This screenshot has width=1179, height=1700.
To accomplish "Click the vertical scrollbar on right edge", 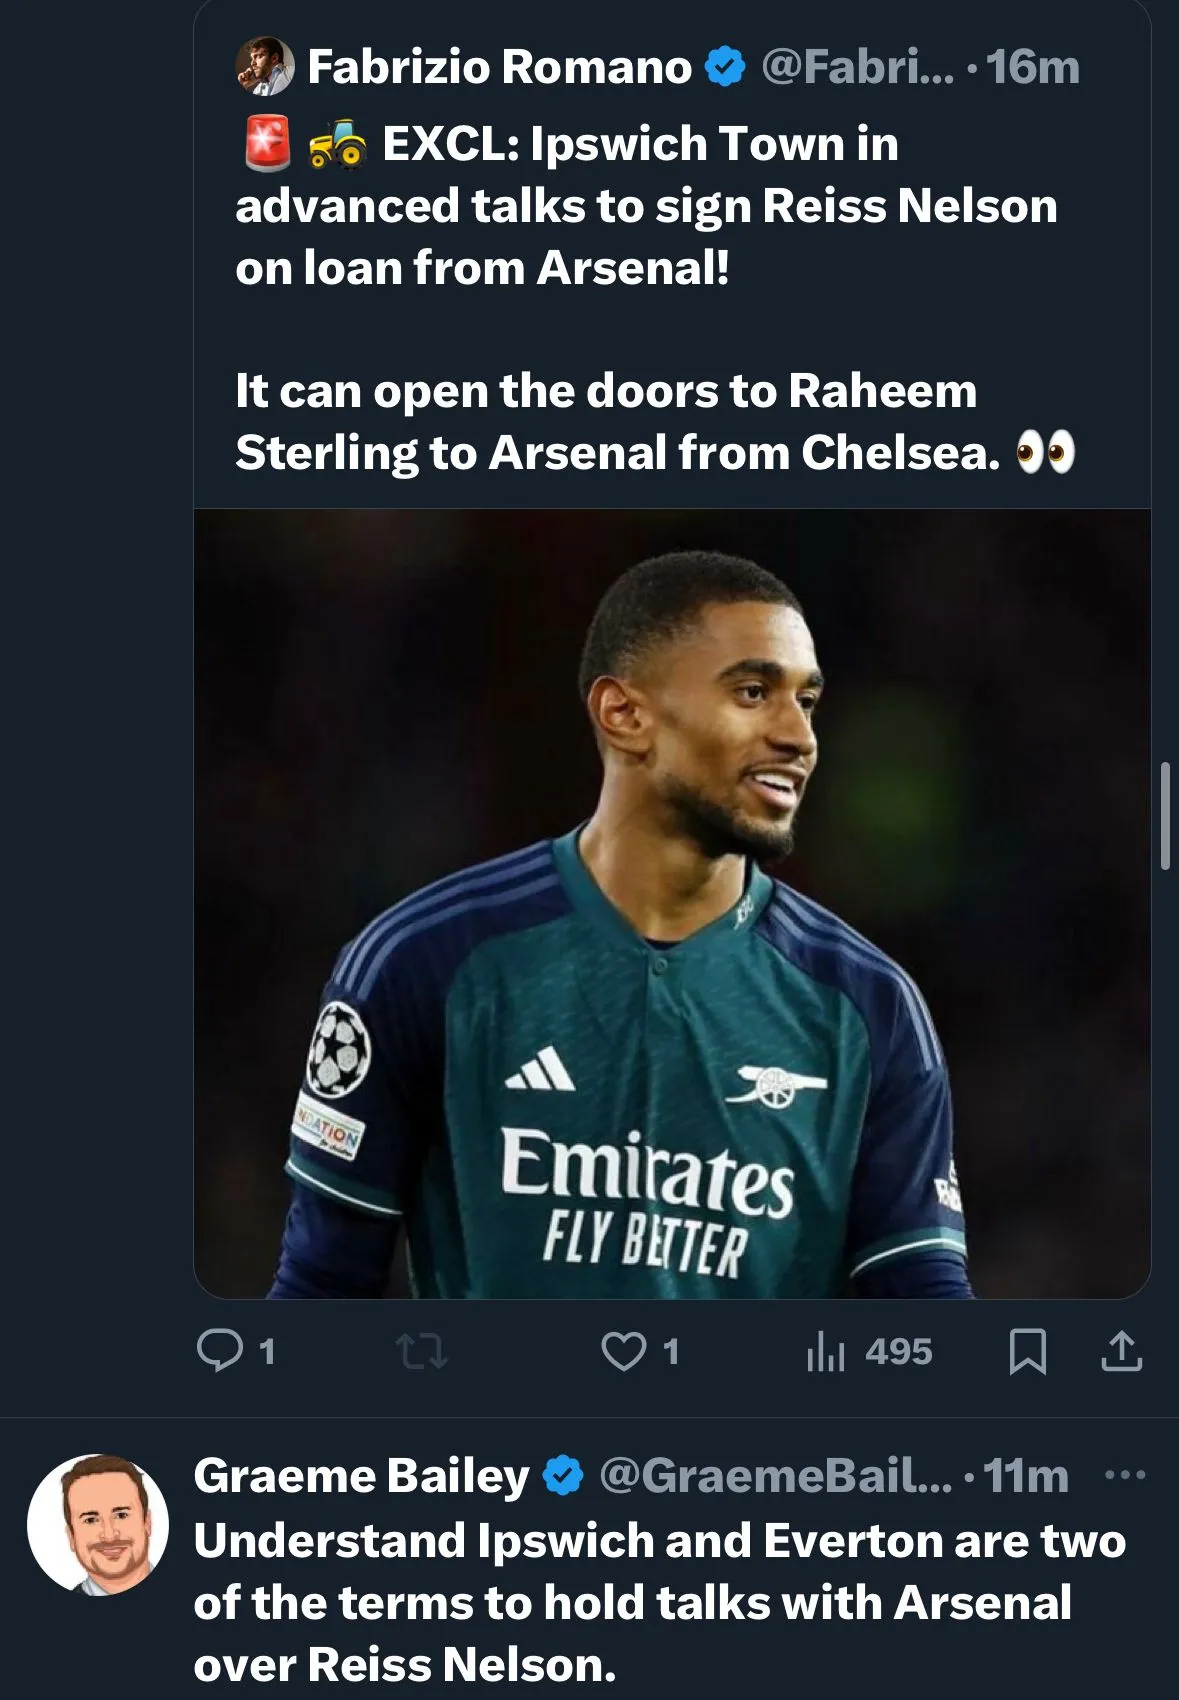I will (x=1165, y=815).
